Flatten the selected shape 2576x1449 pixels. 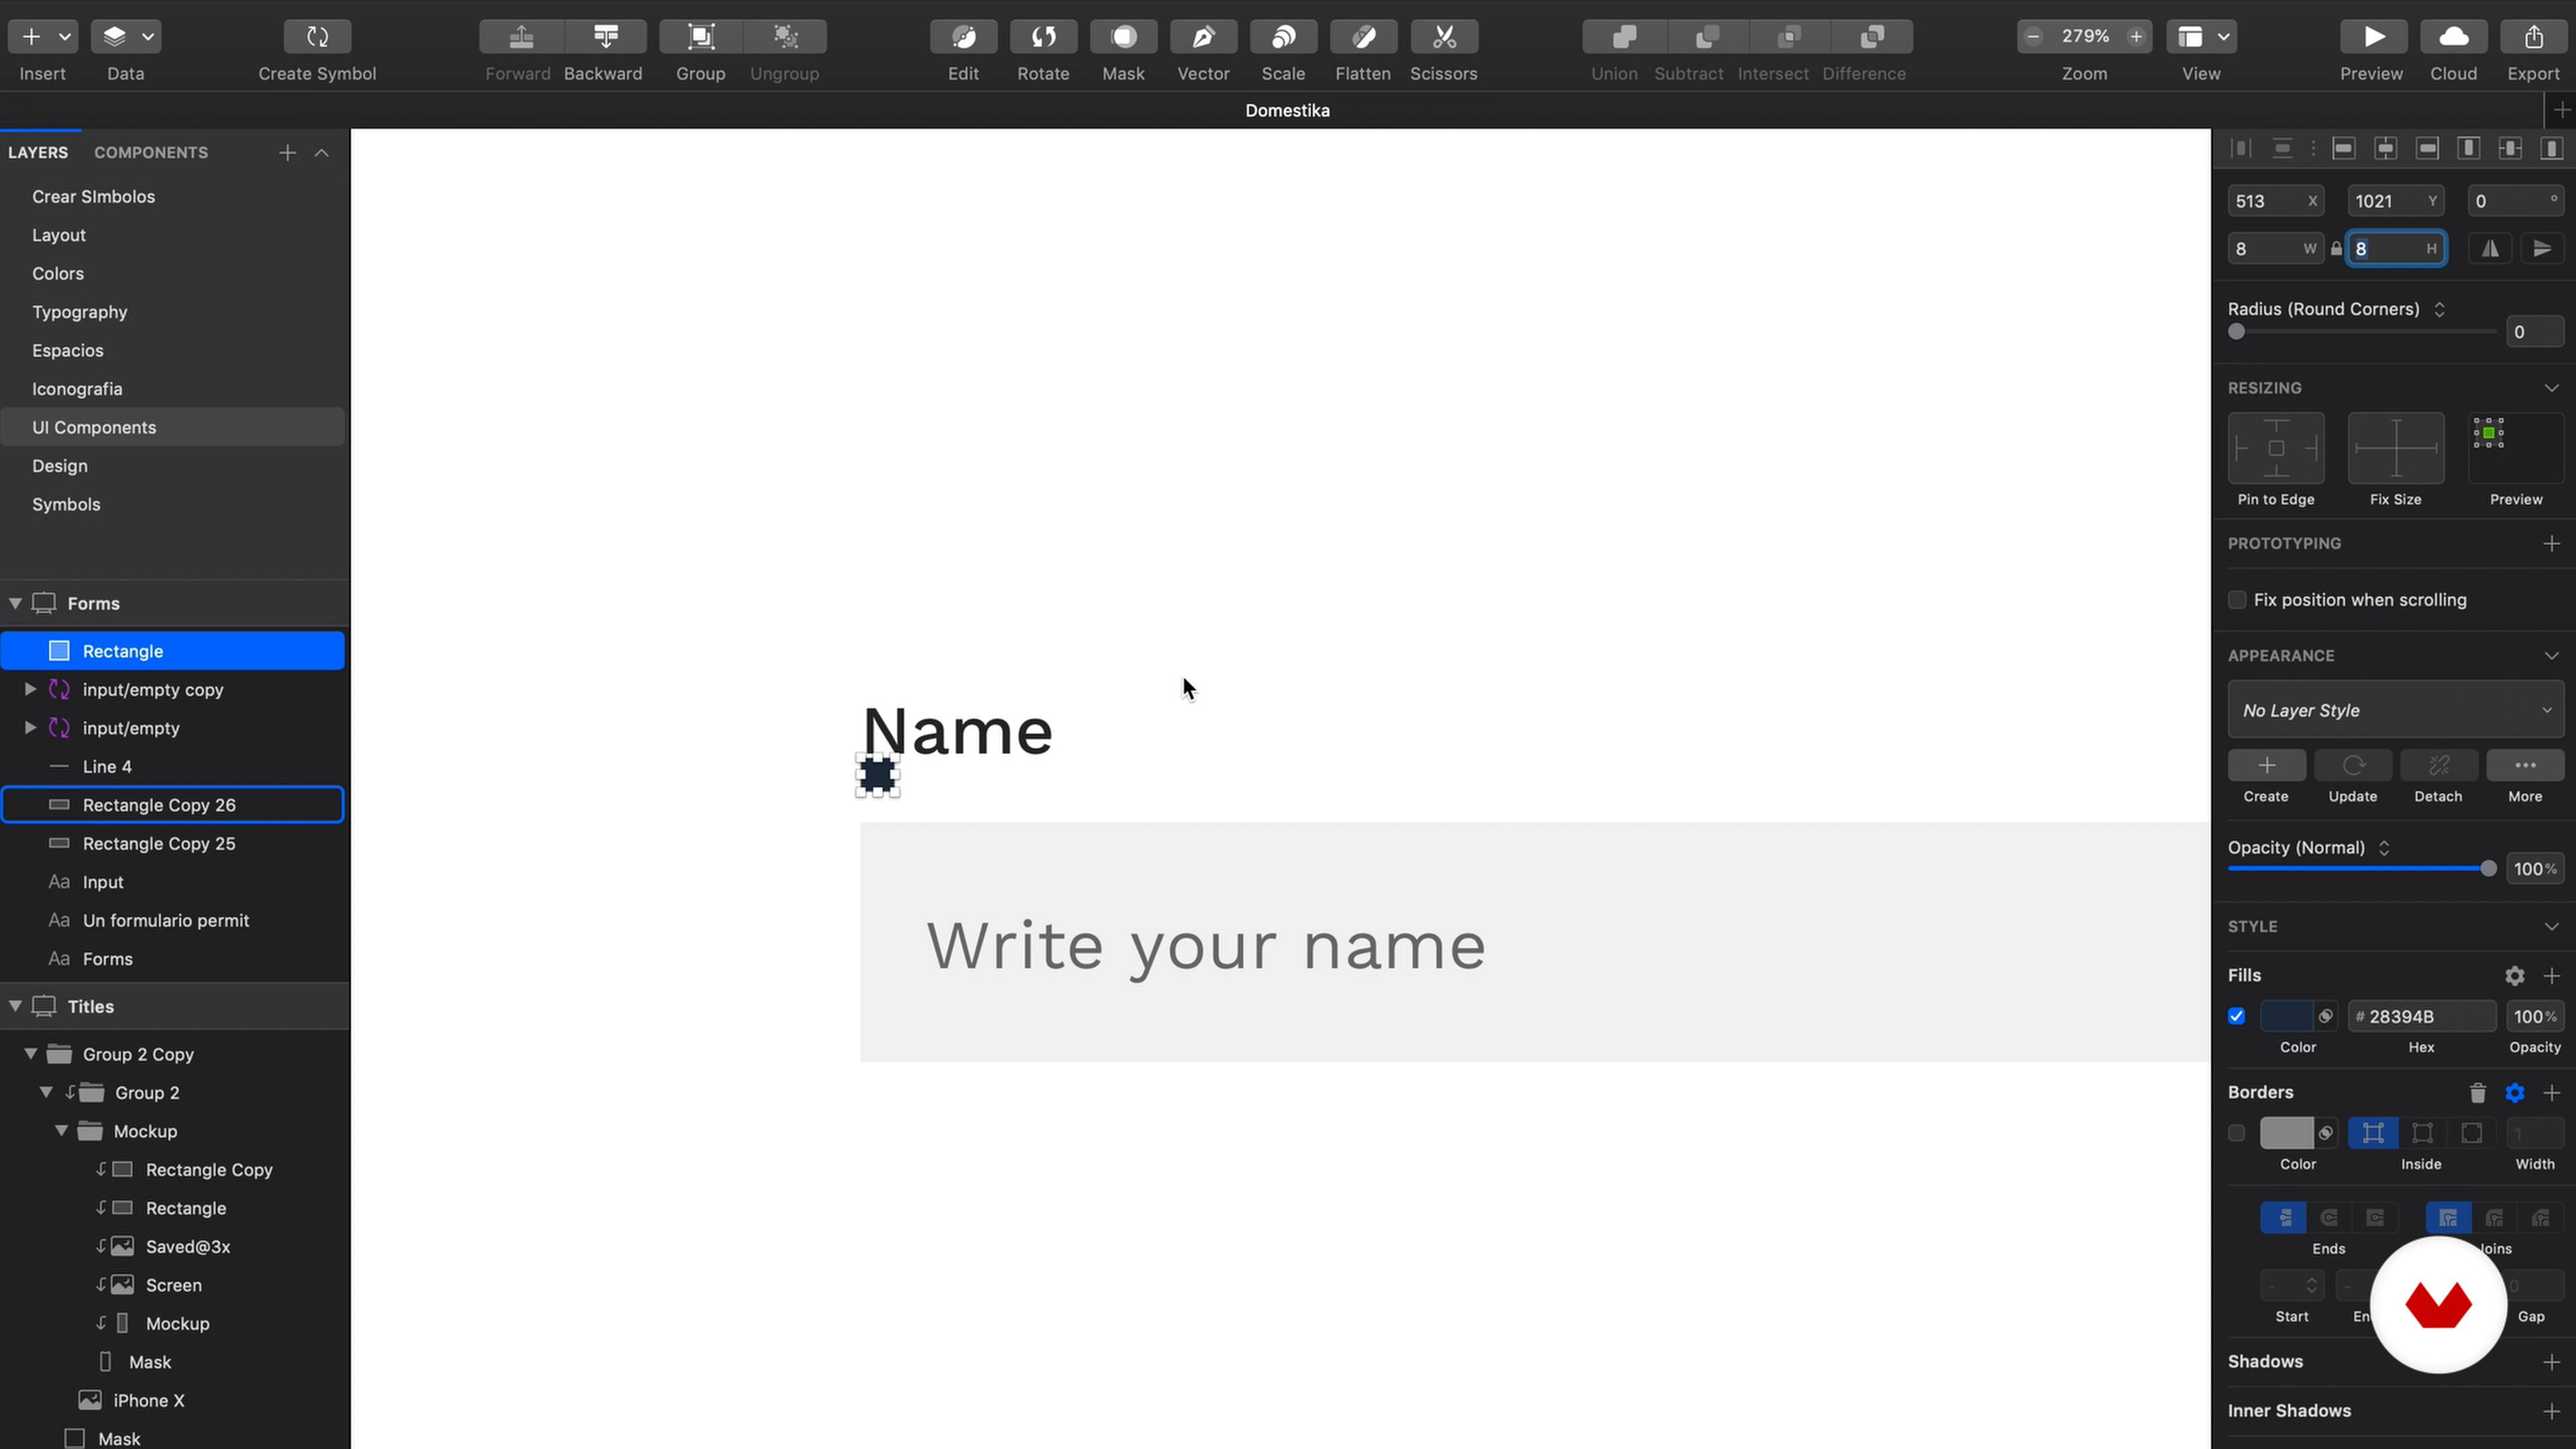1363,37
